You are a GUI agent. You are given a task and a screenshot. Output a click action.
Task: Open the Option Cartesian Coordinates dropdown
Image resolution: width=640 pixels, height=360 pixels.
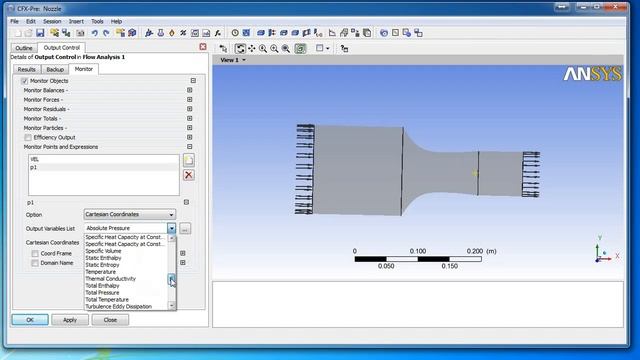(x=130, y=214)
